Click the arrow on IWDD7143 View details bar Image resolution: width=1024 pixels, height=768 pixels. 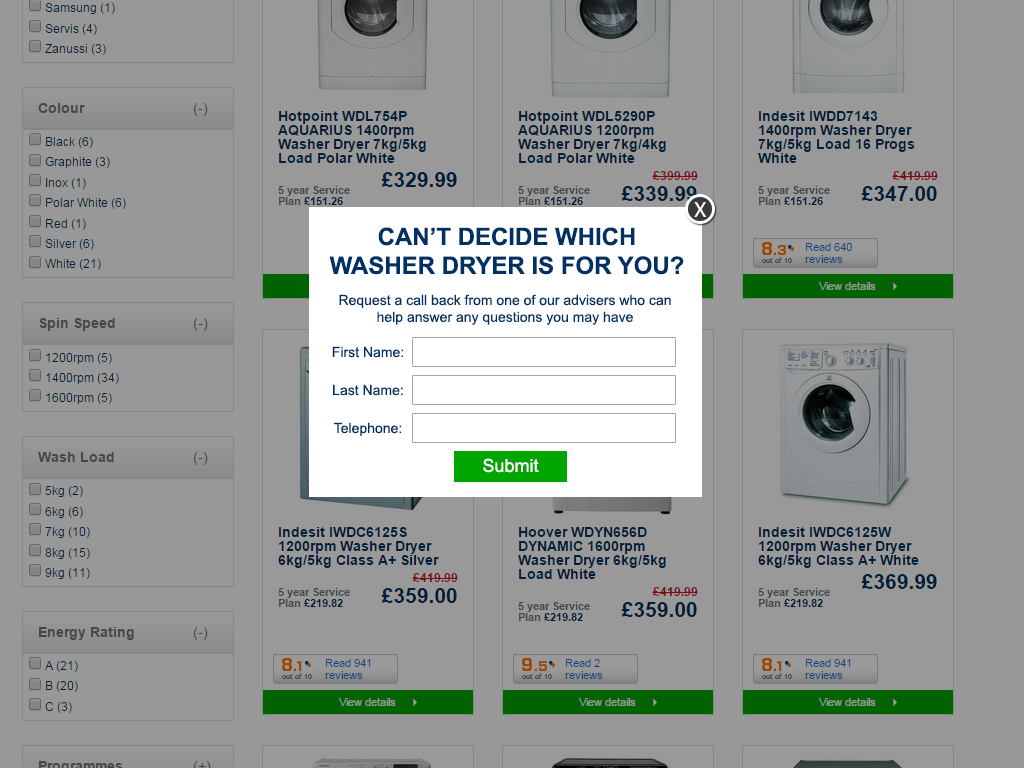[x=895, y=286]
